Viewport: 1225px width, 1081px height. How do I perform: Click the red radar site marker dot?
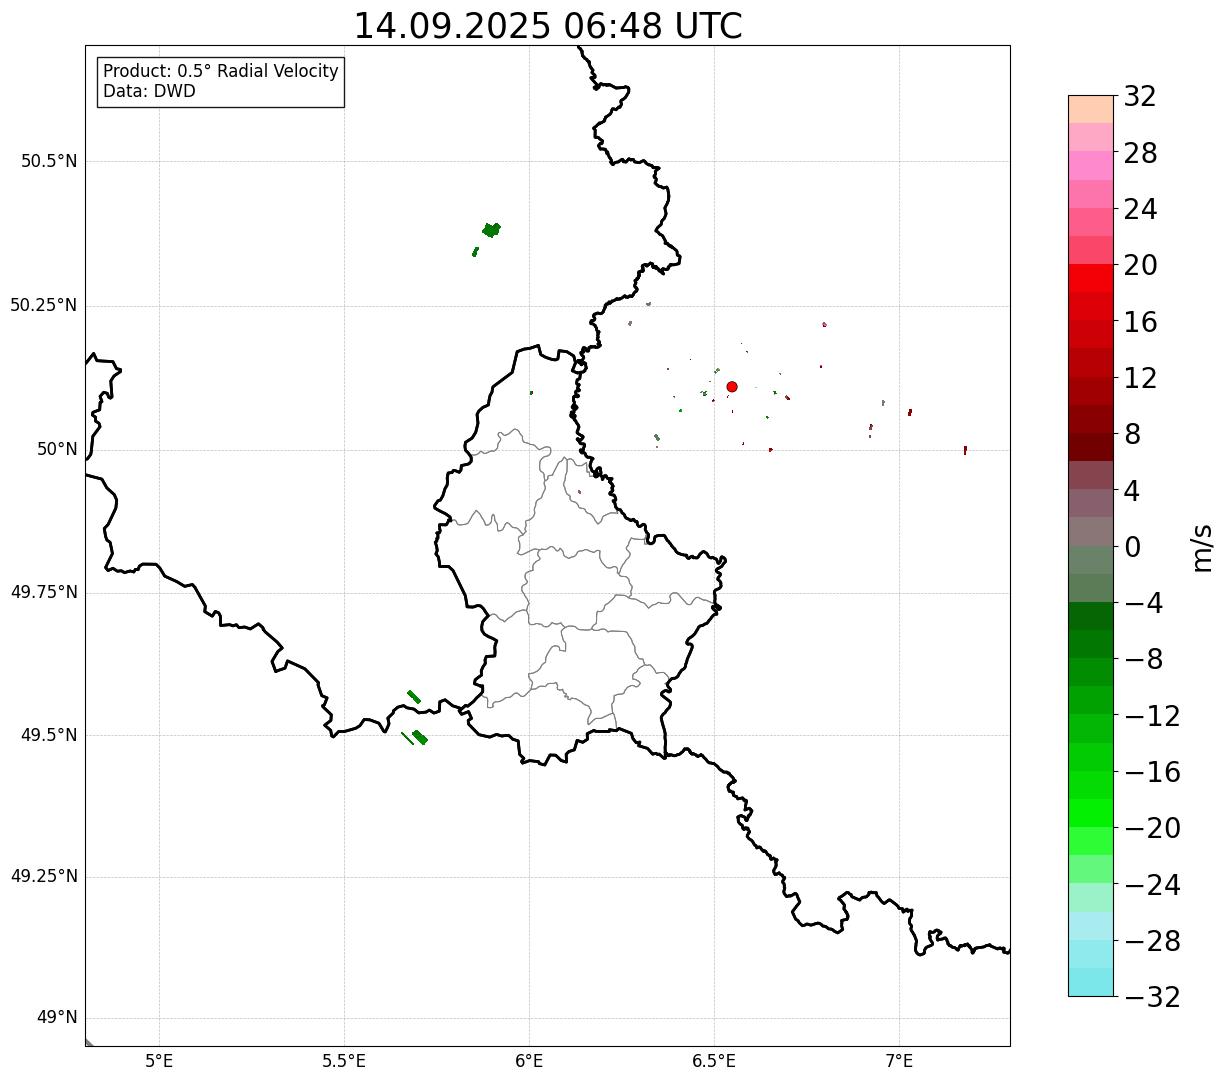click(732, 386)
